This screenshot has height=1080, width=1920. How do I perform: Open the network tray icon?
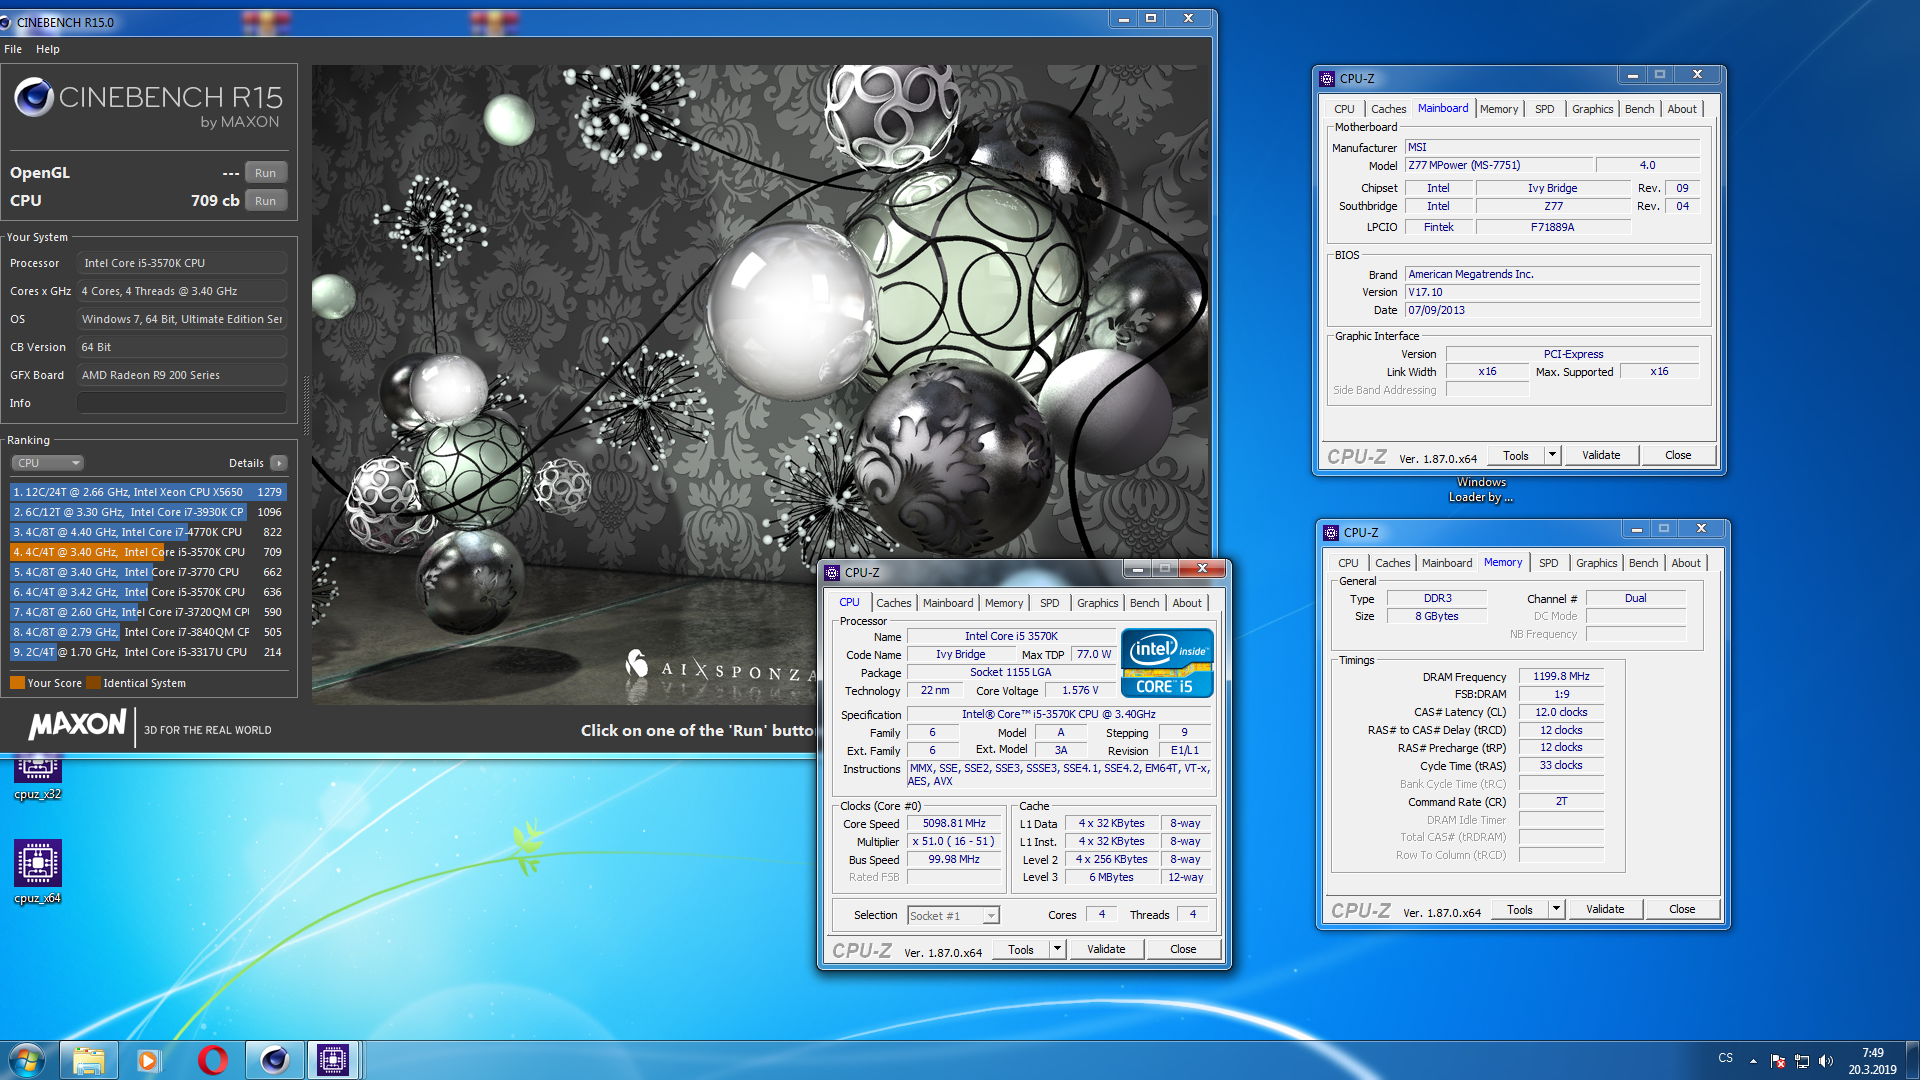coord(1802,1061)
